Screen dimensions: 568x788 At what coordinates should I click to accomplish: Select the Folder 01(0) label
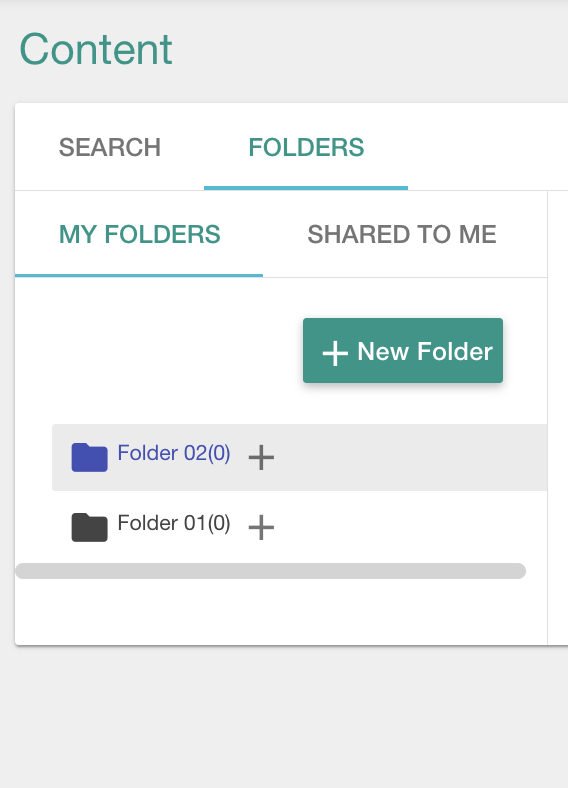(174, 523)
